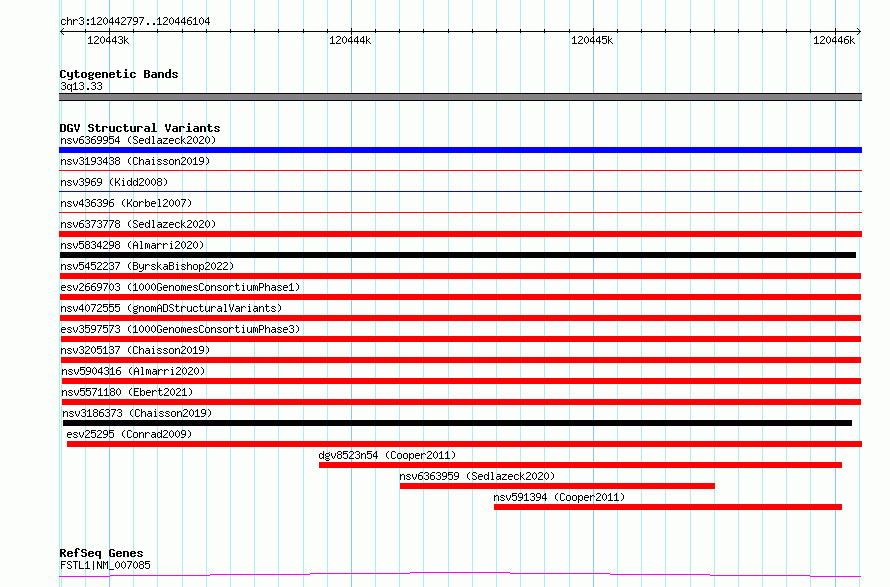The width and height of the screenshot is (890, 587).
Task: Select the black nsv5834298 variant bar
Action: point(457,255)
